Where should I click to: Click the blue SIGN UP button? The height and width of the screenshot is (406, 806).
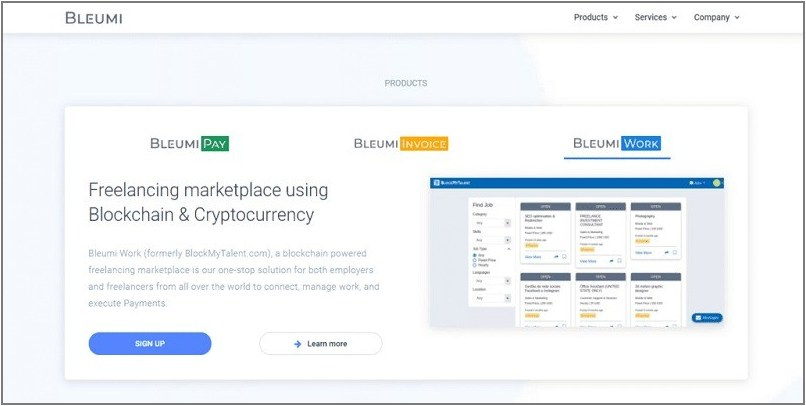(x=150, y=343)
